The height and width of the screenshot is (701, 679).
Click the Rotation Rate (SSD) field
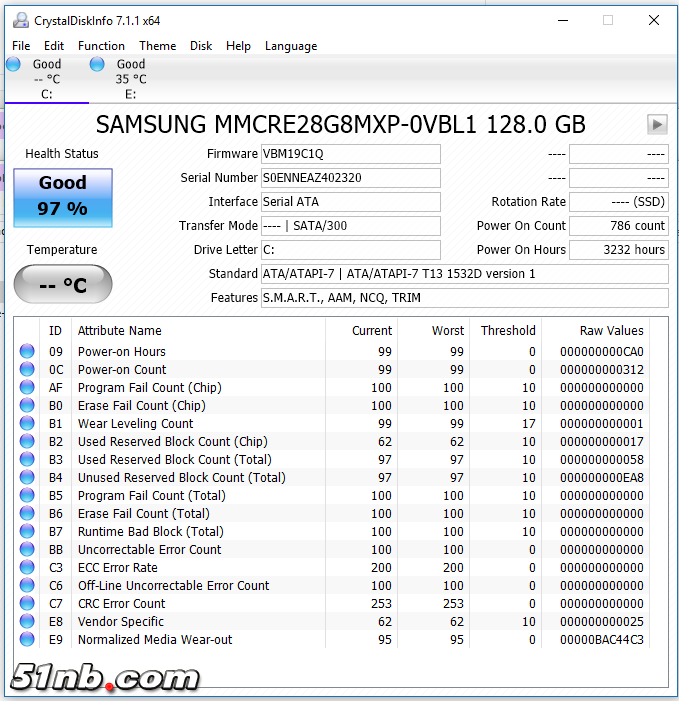[x=619, y=202]
